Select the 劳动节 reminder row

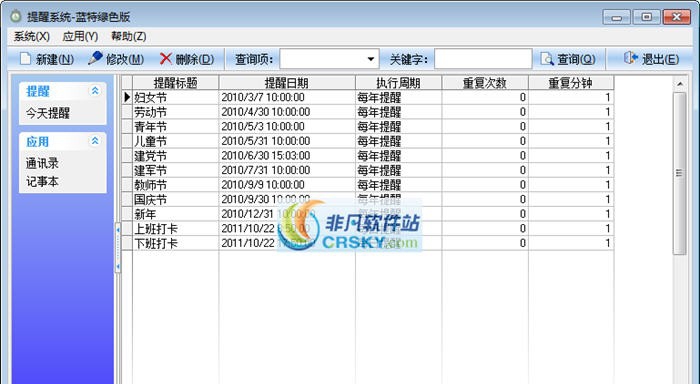click(368, 112)
